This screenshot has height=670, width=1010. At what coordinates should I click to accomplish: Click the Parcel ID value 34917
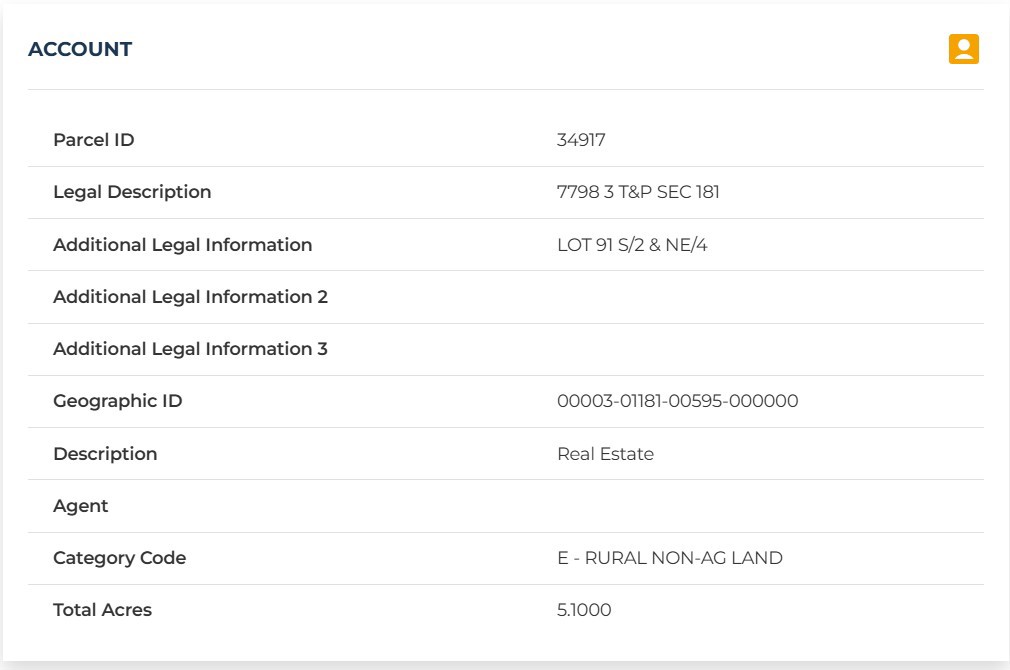coord(581,140)
